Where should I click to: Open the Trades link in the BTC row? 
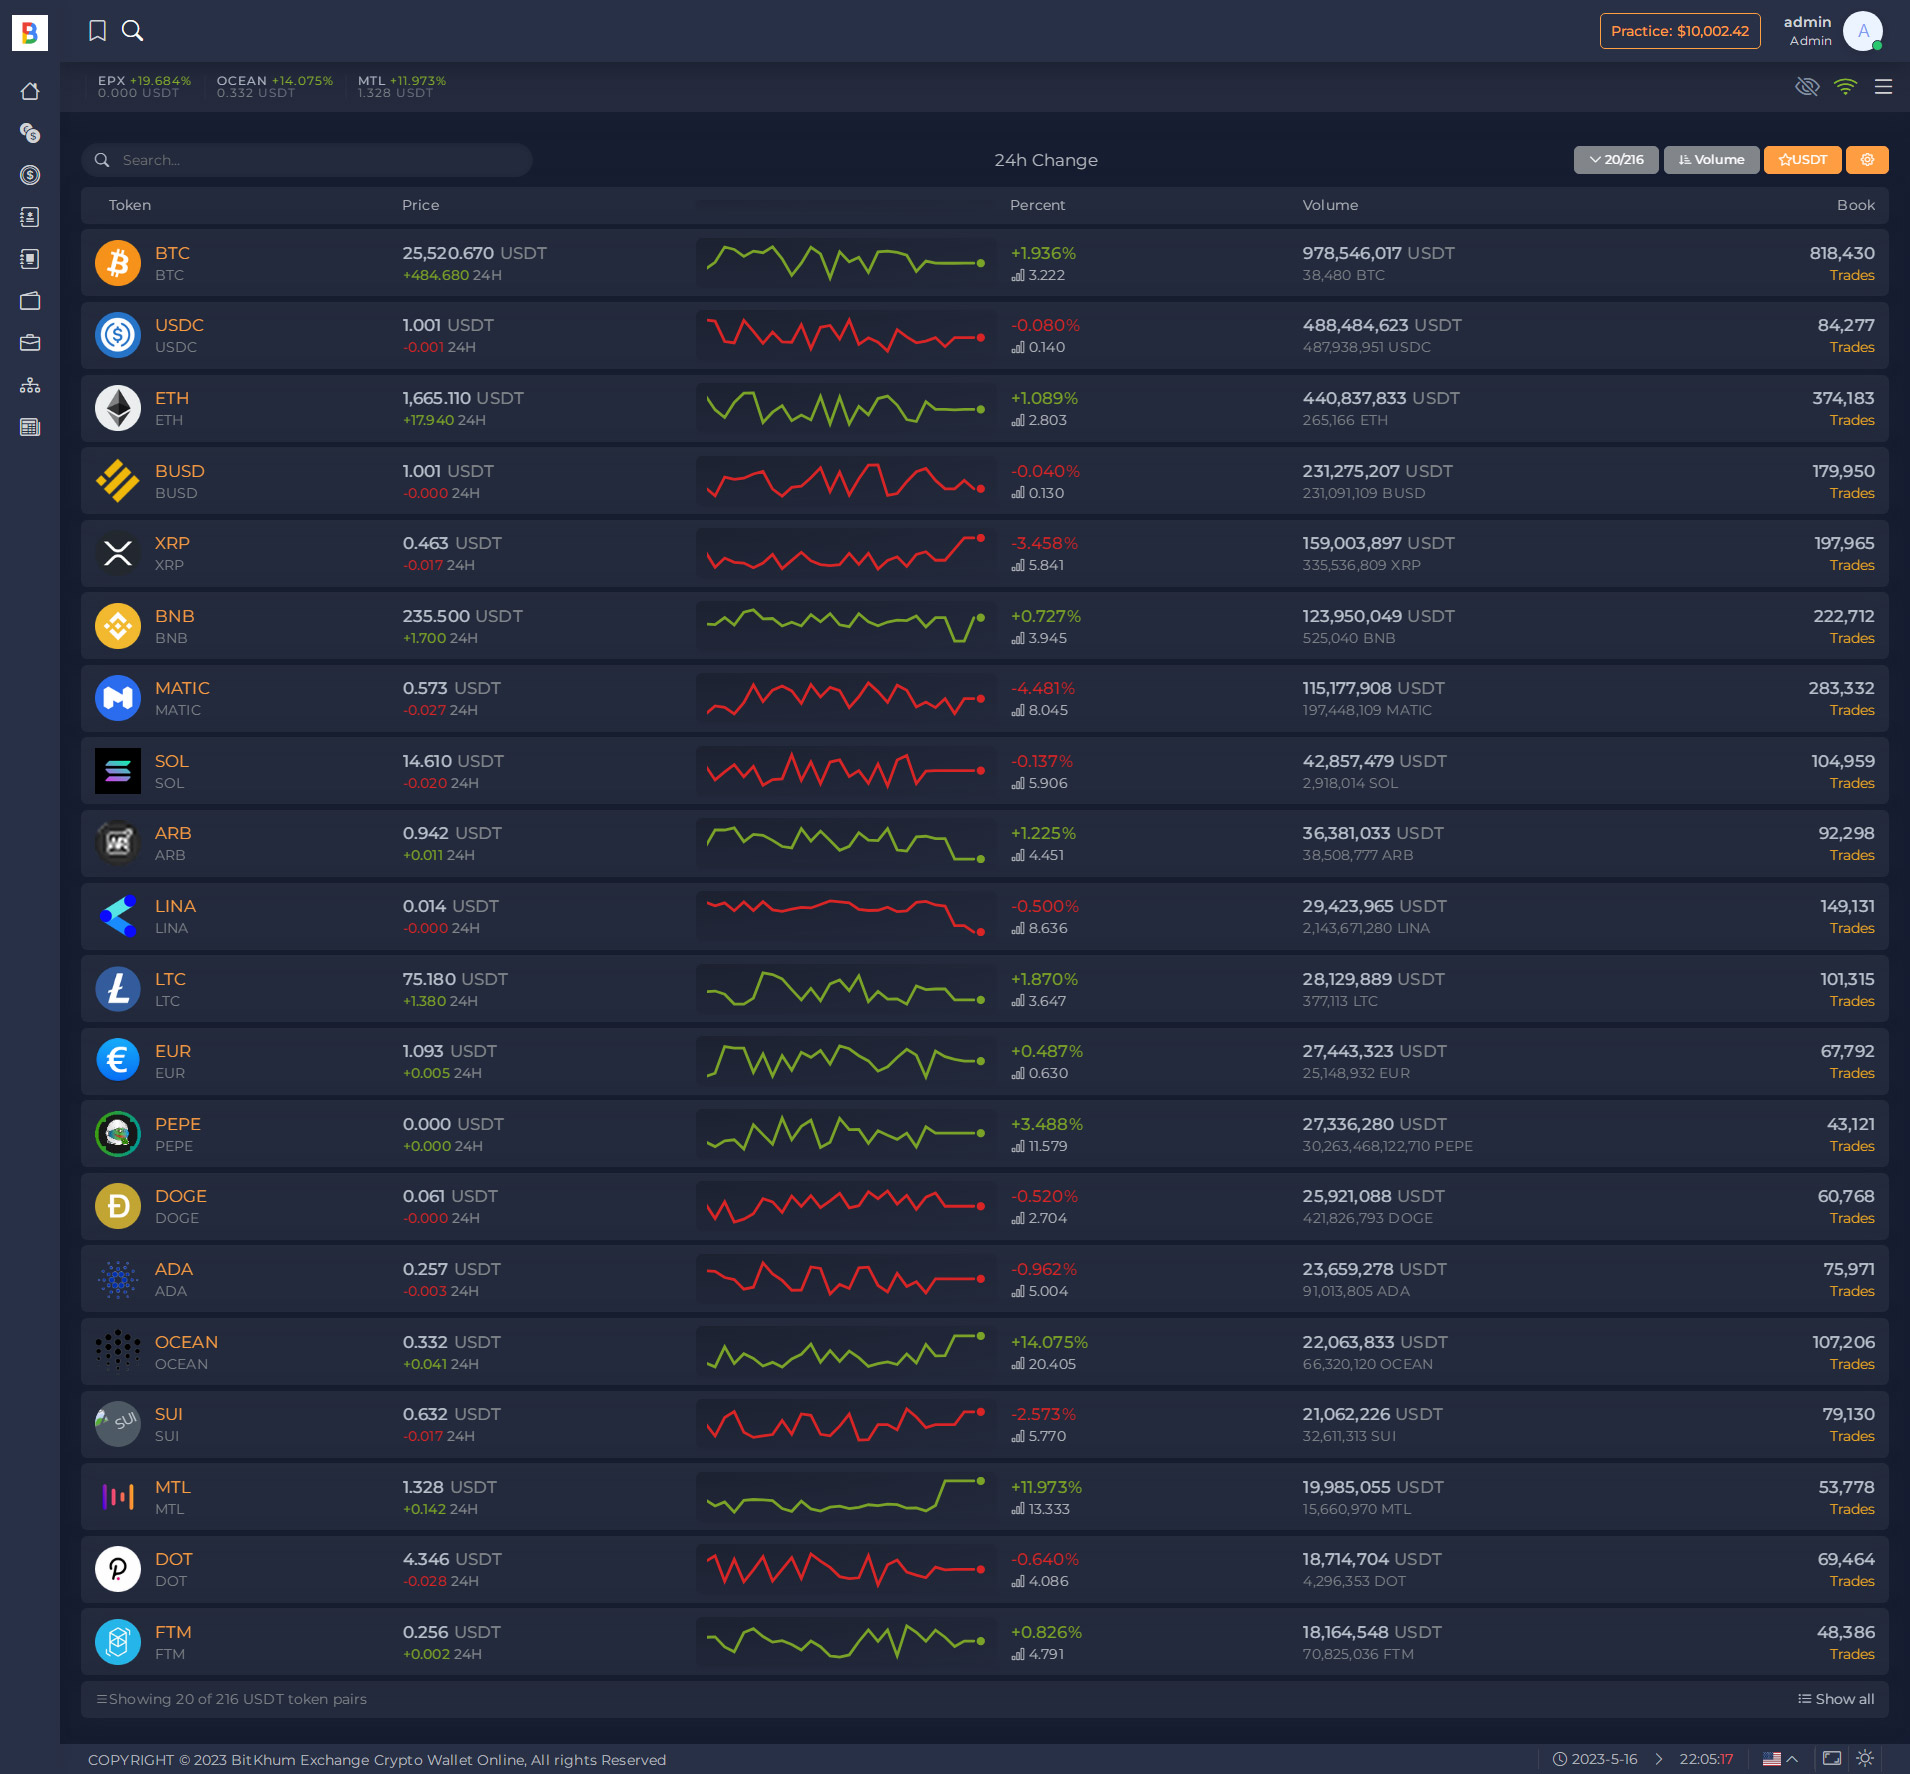(x=1852, y=275)
